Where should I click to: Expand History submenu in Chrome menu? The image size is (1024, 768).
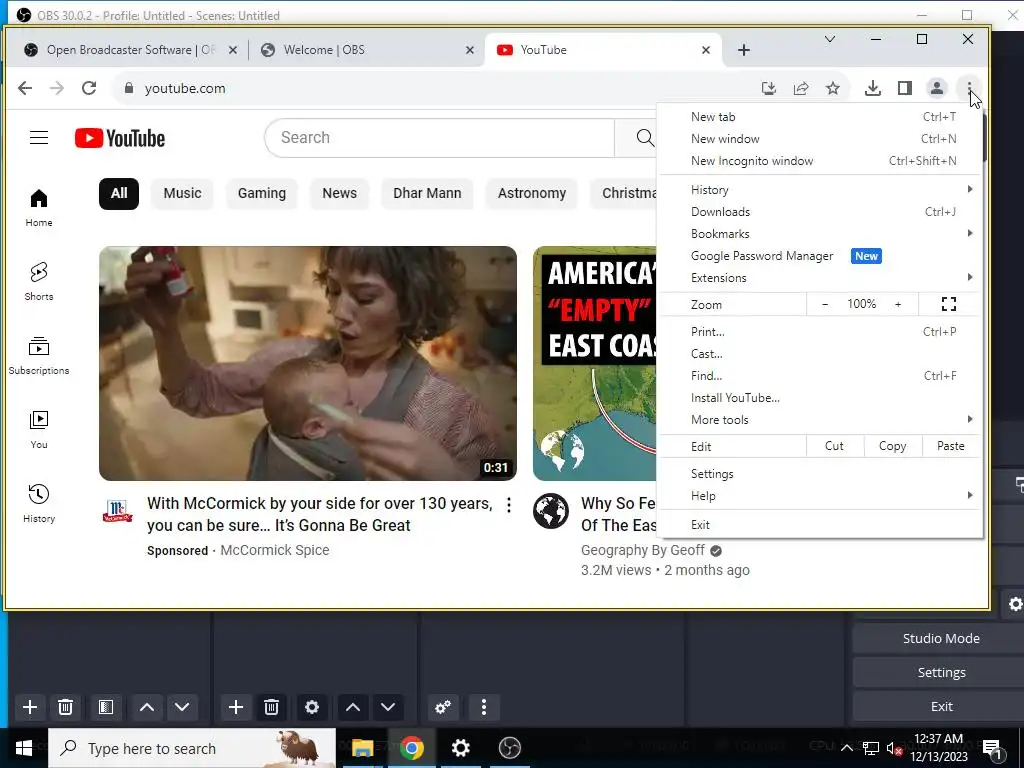[820, 189]
